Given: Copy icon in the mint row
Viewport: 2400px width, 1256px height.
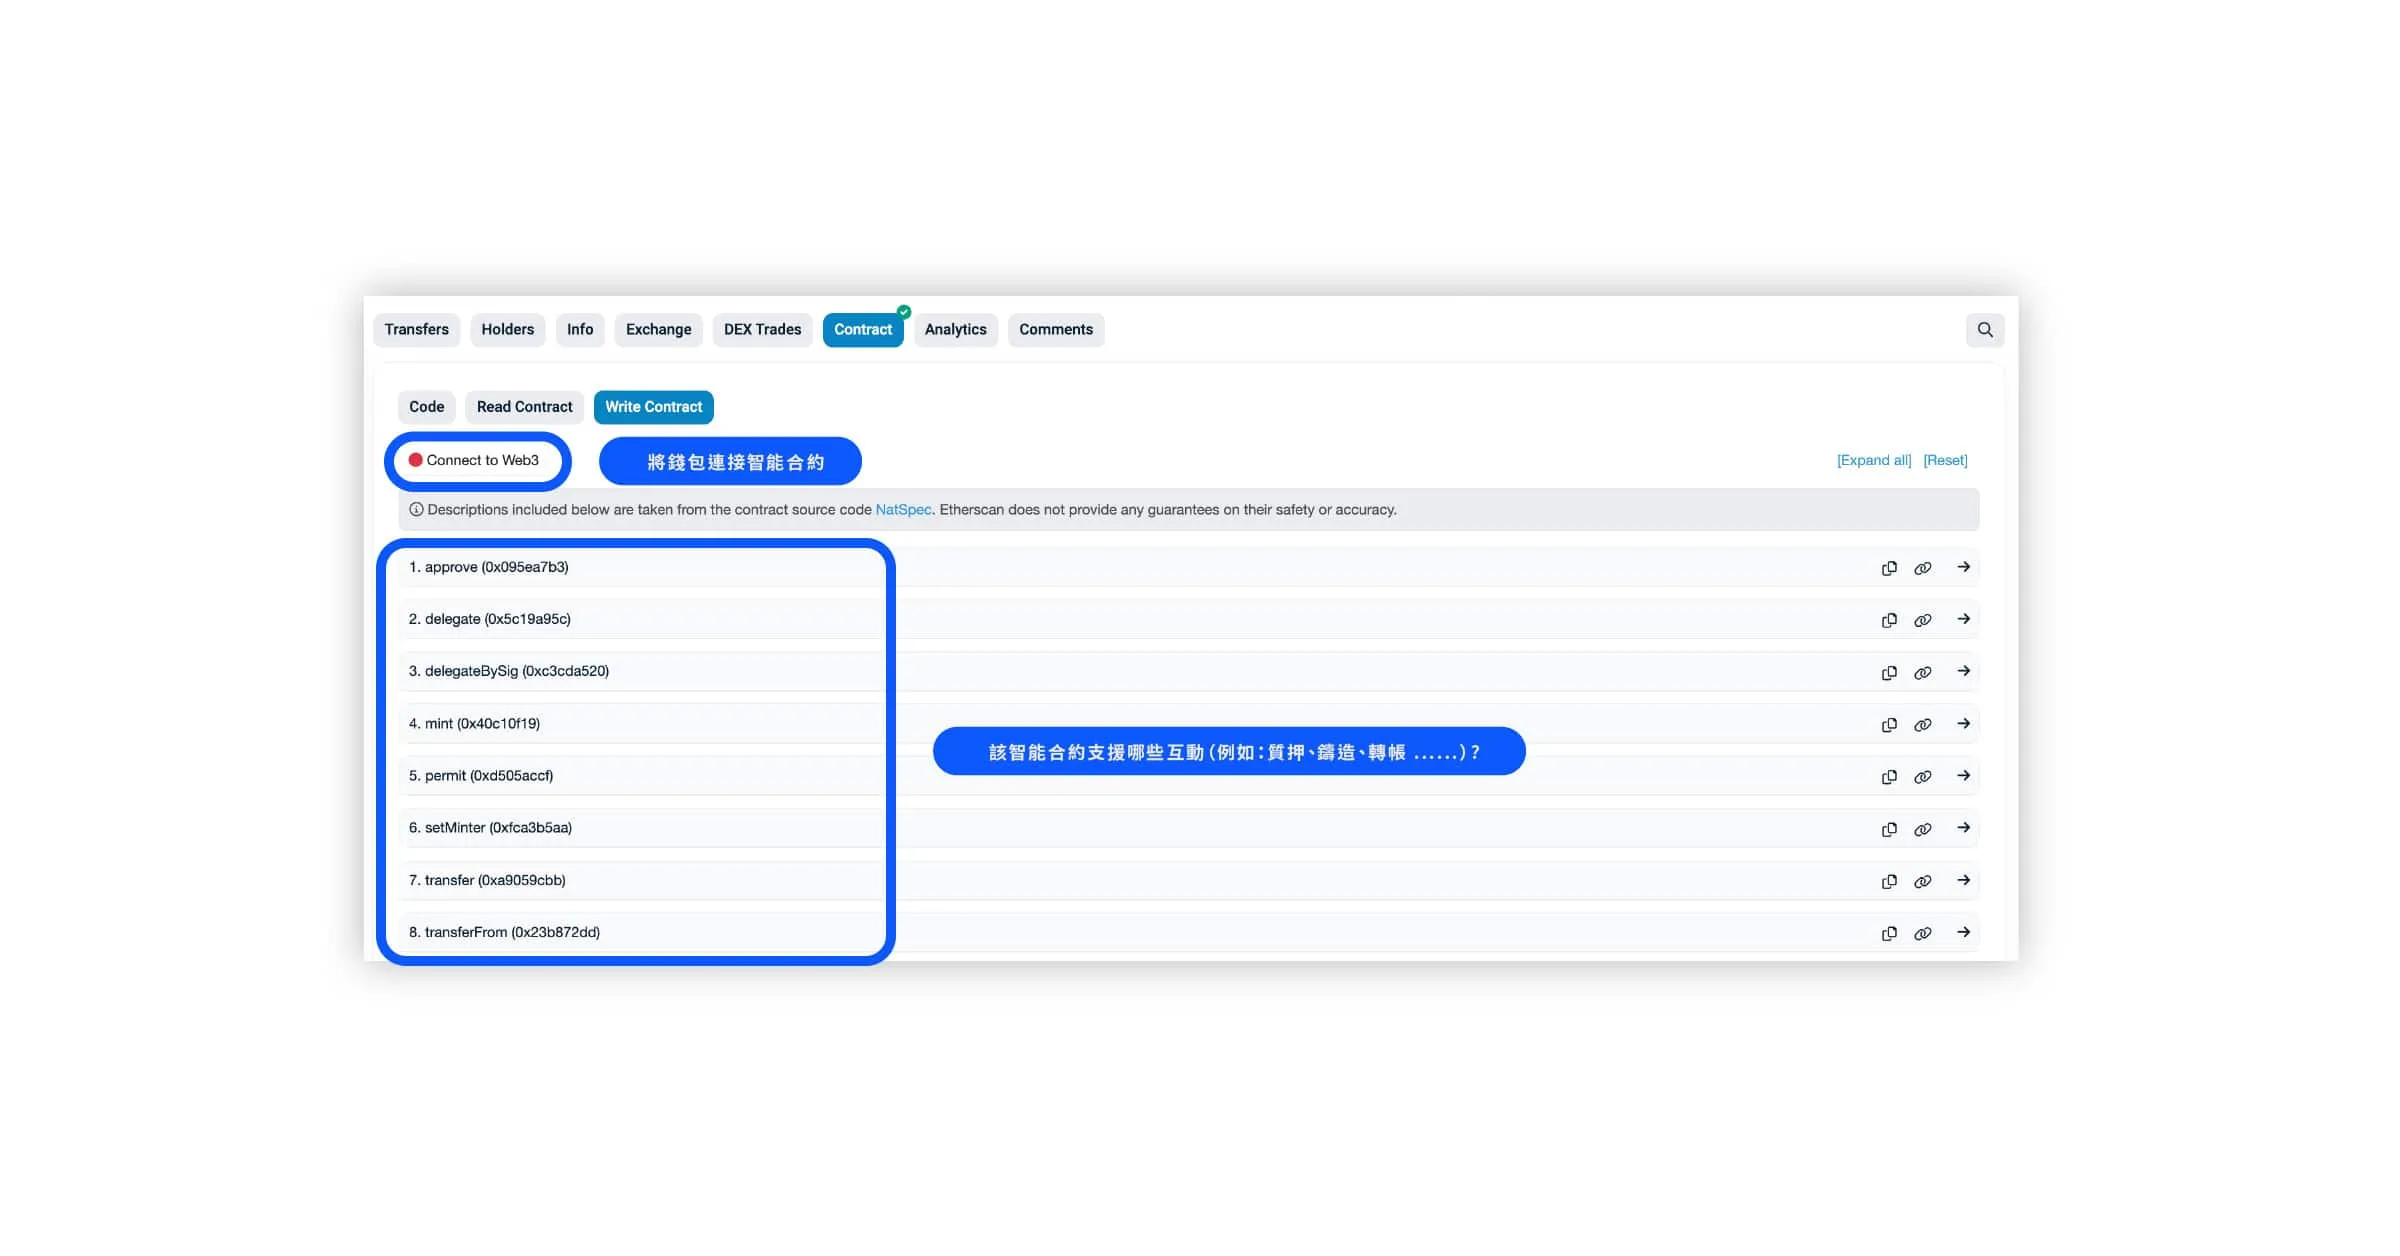Looking at the screenshot, I should click(1889, 725).
